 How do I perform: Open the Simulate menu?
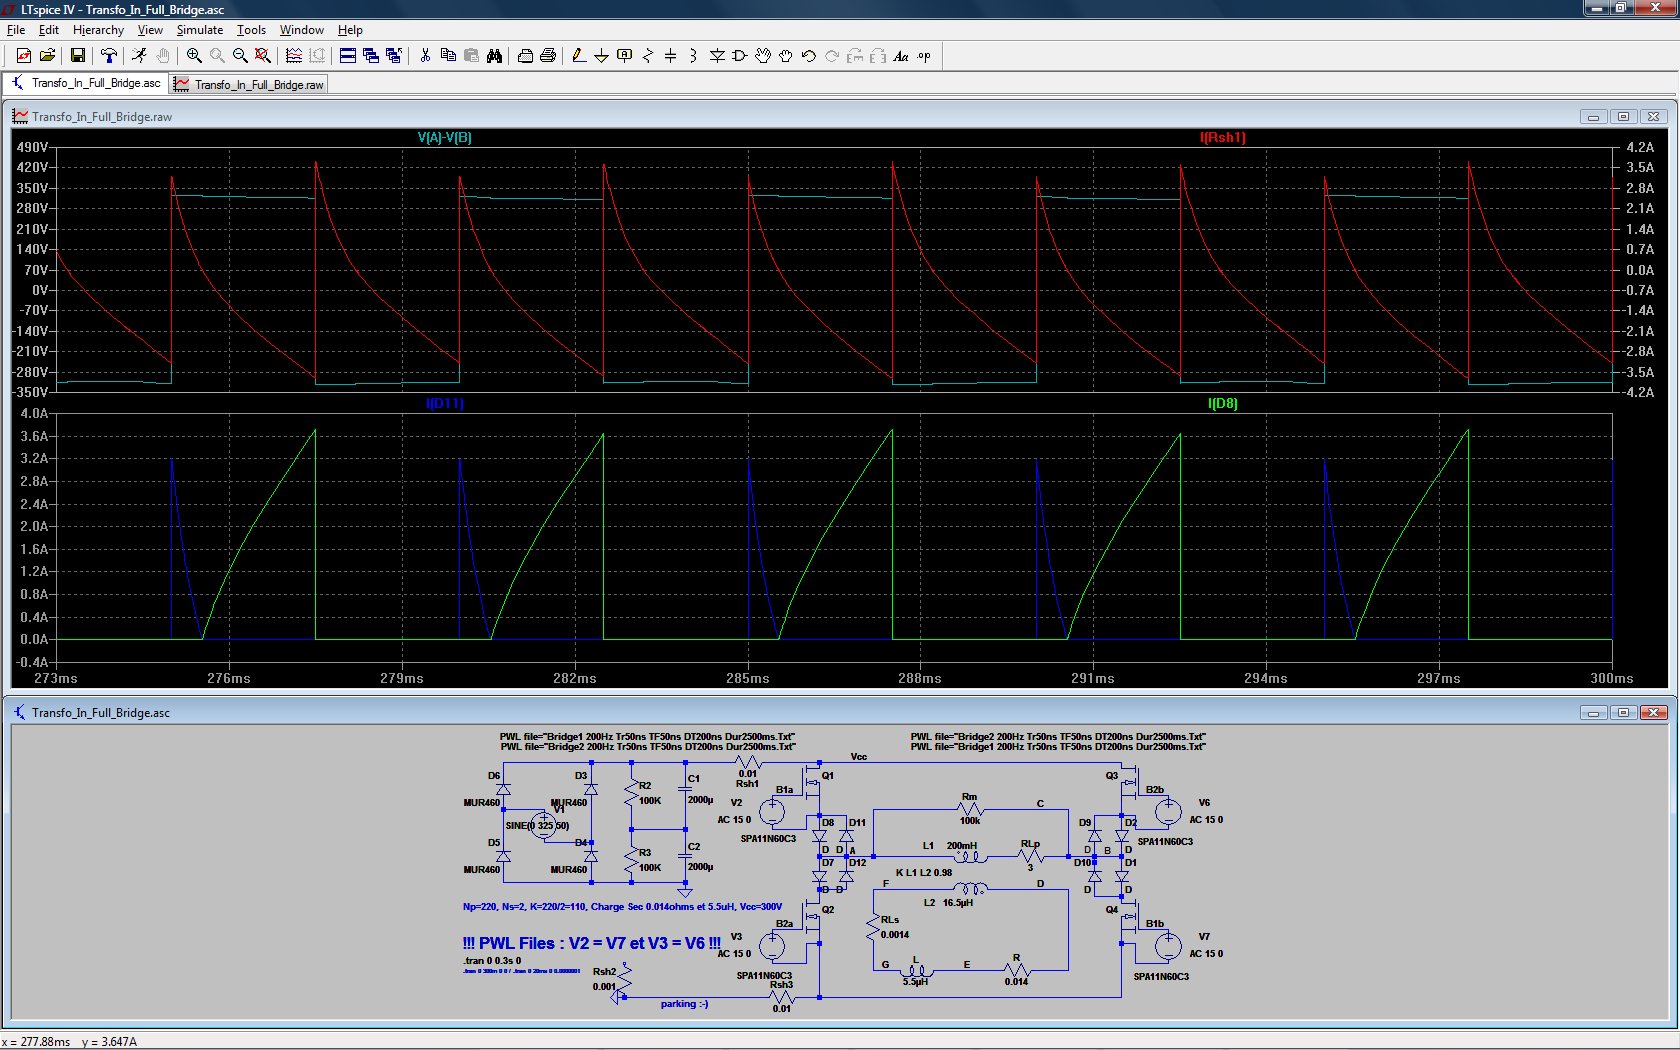tap(199, 30)
